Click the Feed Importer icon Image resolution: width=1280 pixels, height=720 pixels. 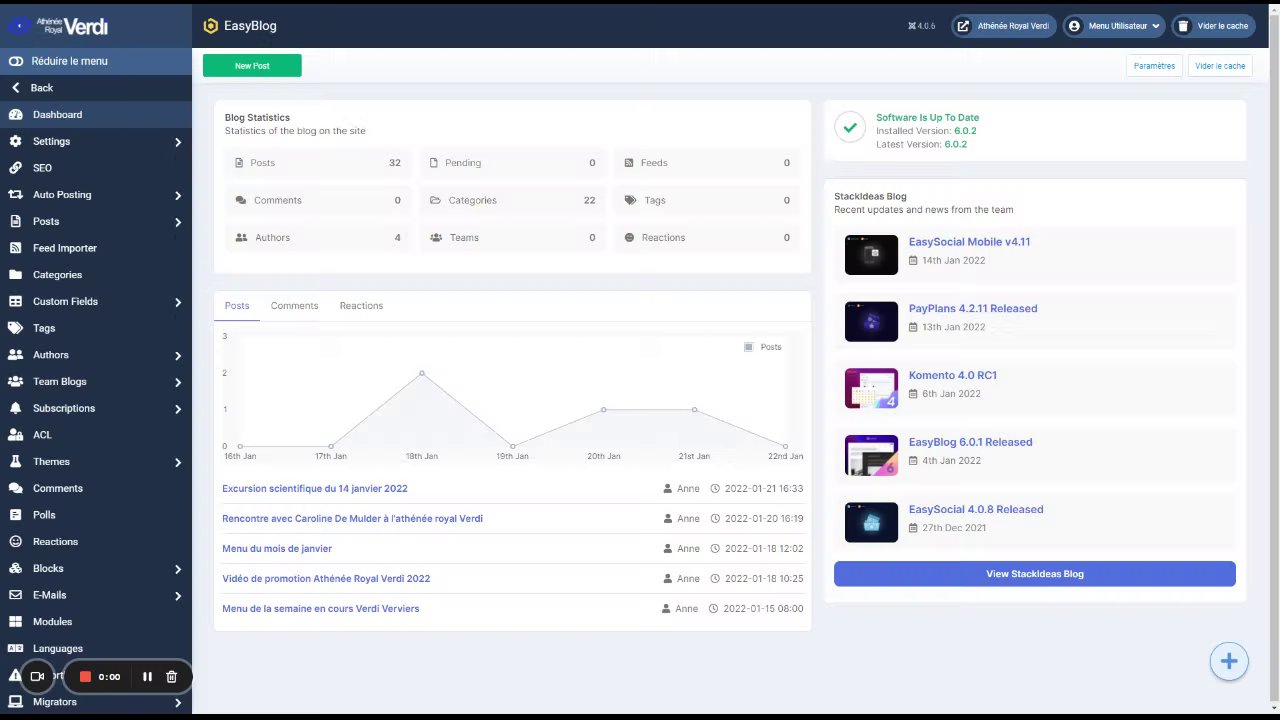click(x=15, y=248)
